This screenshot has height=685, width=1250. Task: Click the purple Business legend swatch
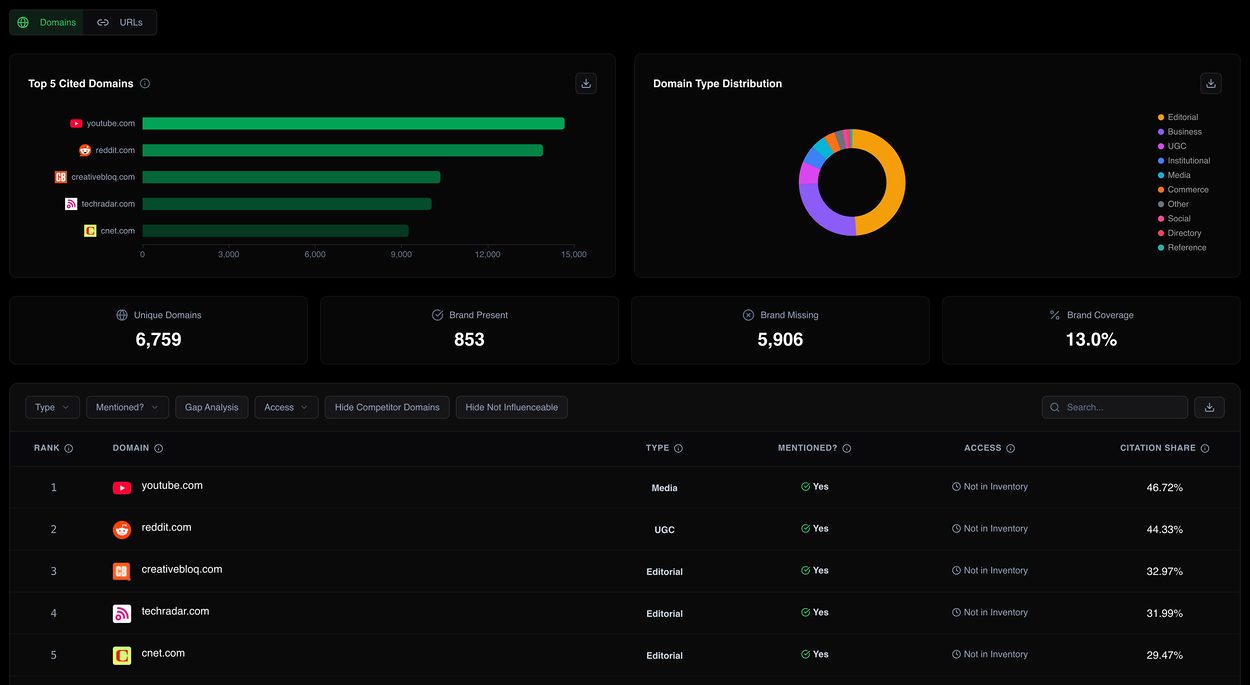tap(1161, 132)
